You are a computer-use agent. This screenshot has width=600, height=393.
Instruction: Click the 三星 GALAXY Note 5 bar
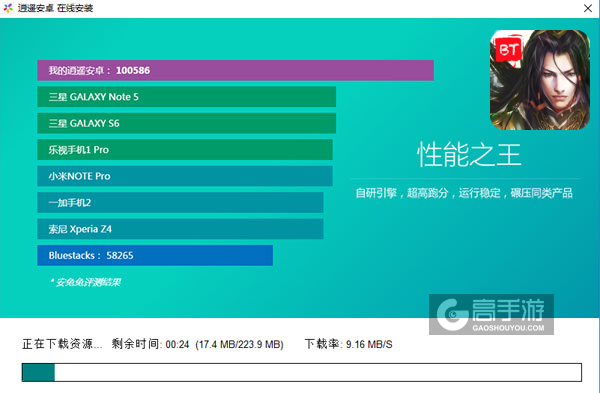(186, 96)
